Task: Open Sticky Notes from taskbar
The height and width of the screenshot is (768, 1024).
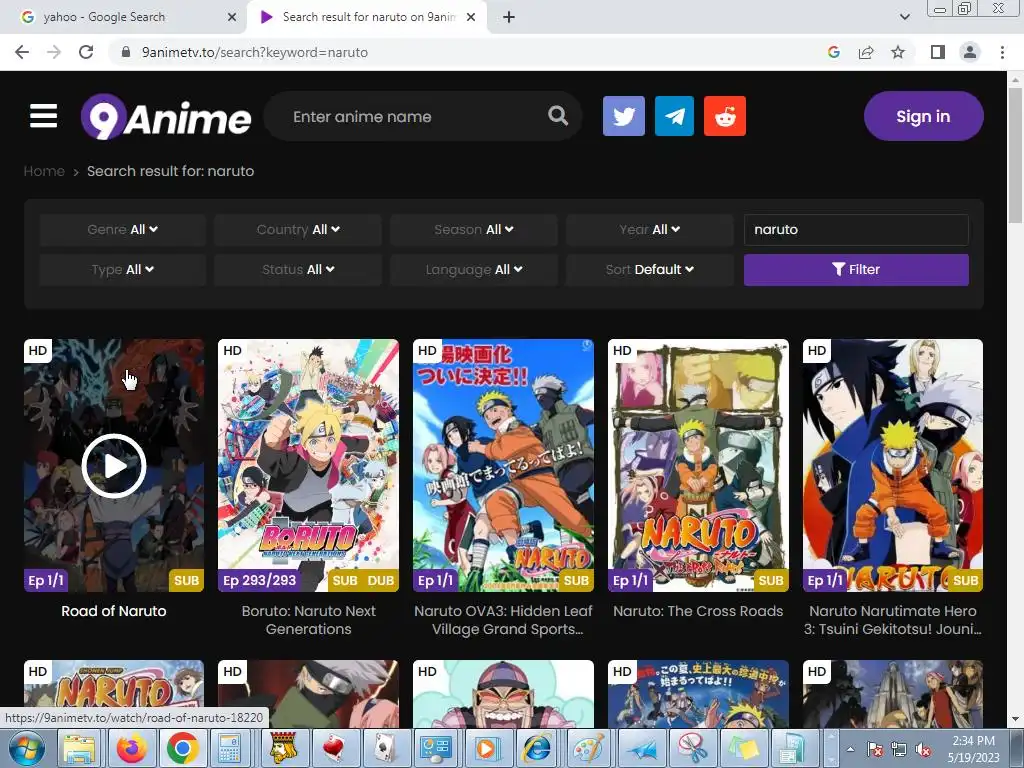Action: (743, 749)
